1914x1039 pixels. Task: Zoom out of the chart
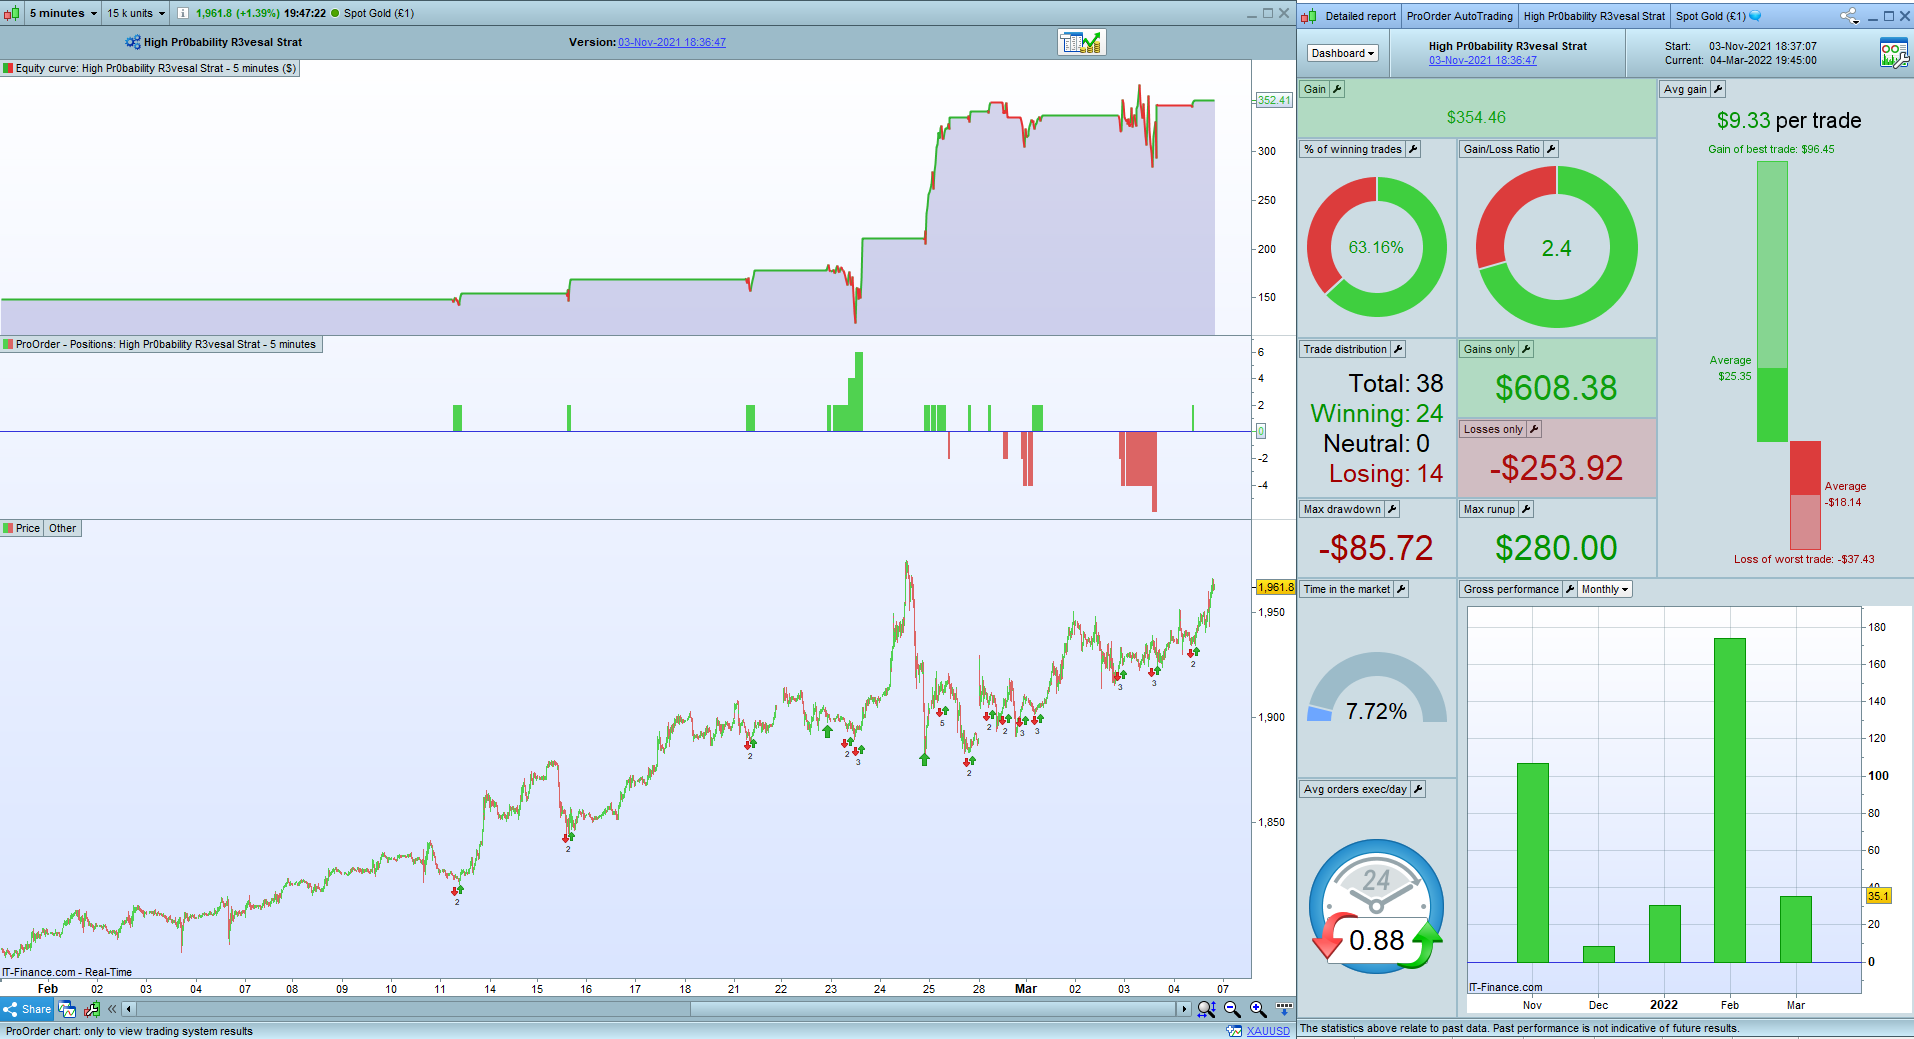click(1232, 1009)
